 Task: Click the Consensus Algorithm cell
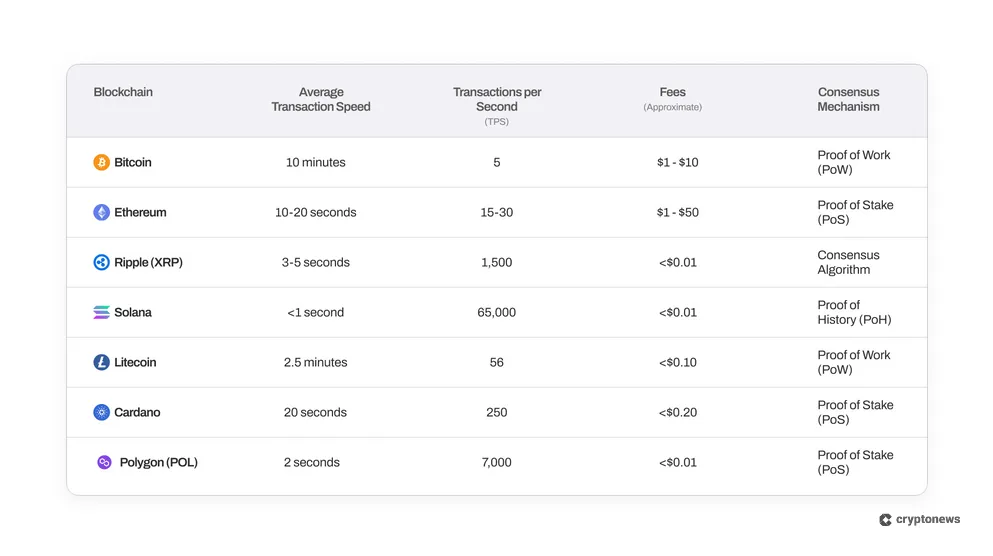pyautogui.click(x=849, y=262)
